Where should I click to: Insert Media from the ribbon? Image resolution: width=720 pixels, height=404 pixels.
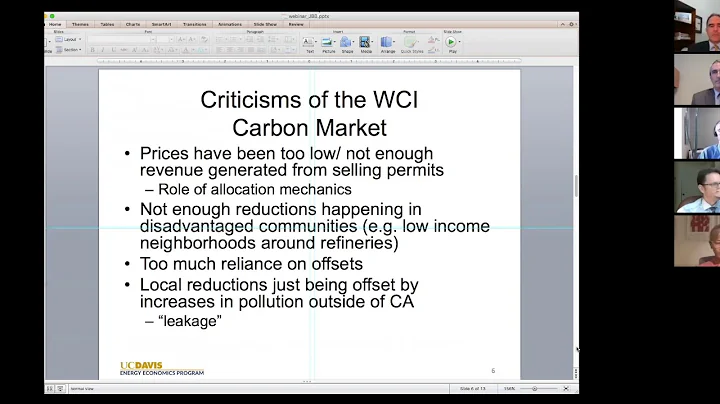coord(365,42)
